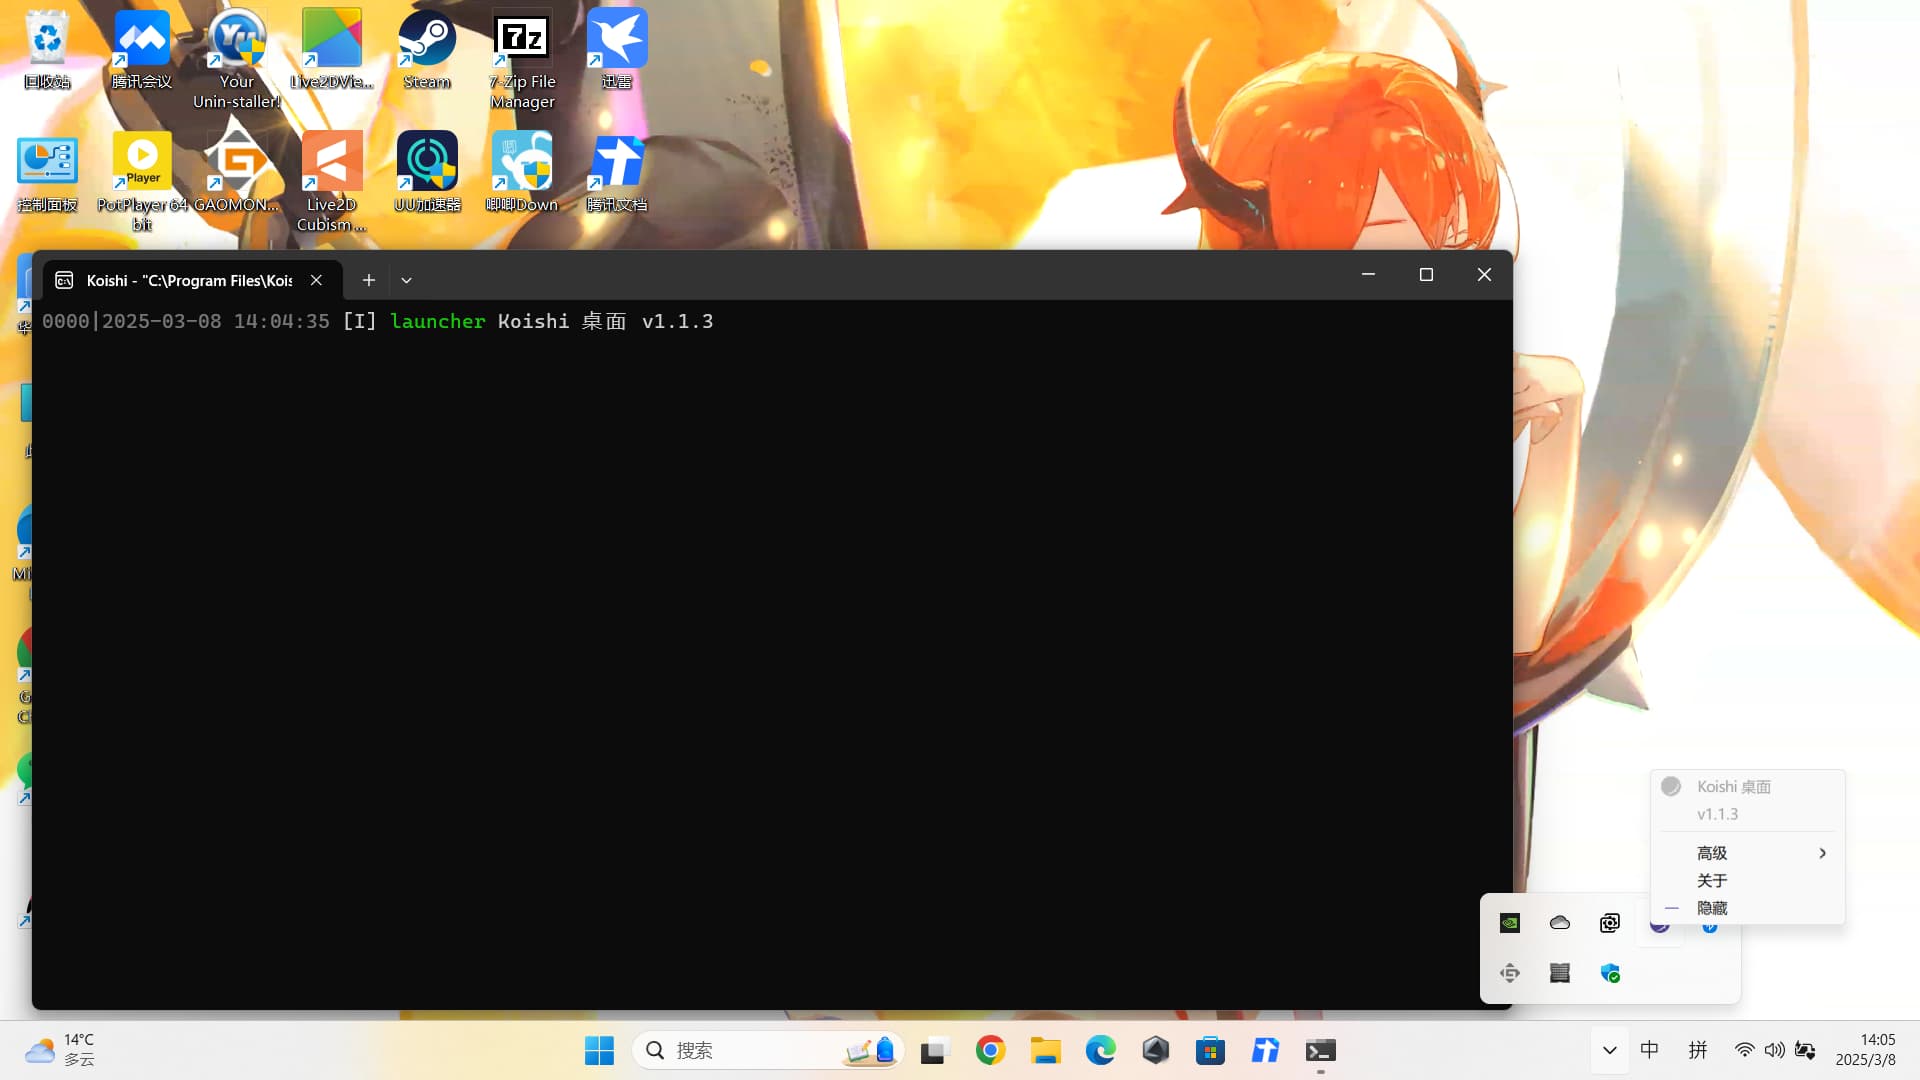Open Tencent Docs from the taskbar

pos(1265,1050)
